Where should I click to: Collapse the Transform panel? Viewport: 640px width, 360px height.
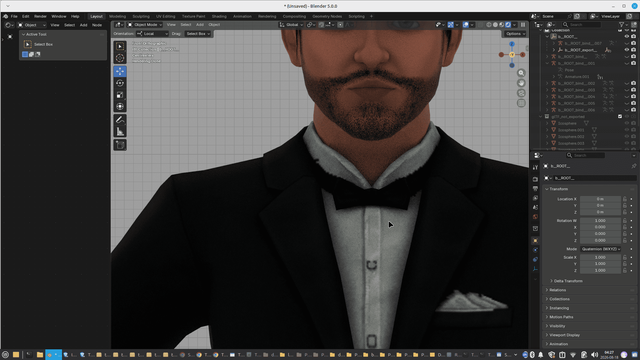coord(558,189)
